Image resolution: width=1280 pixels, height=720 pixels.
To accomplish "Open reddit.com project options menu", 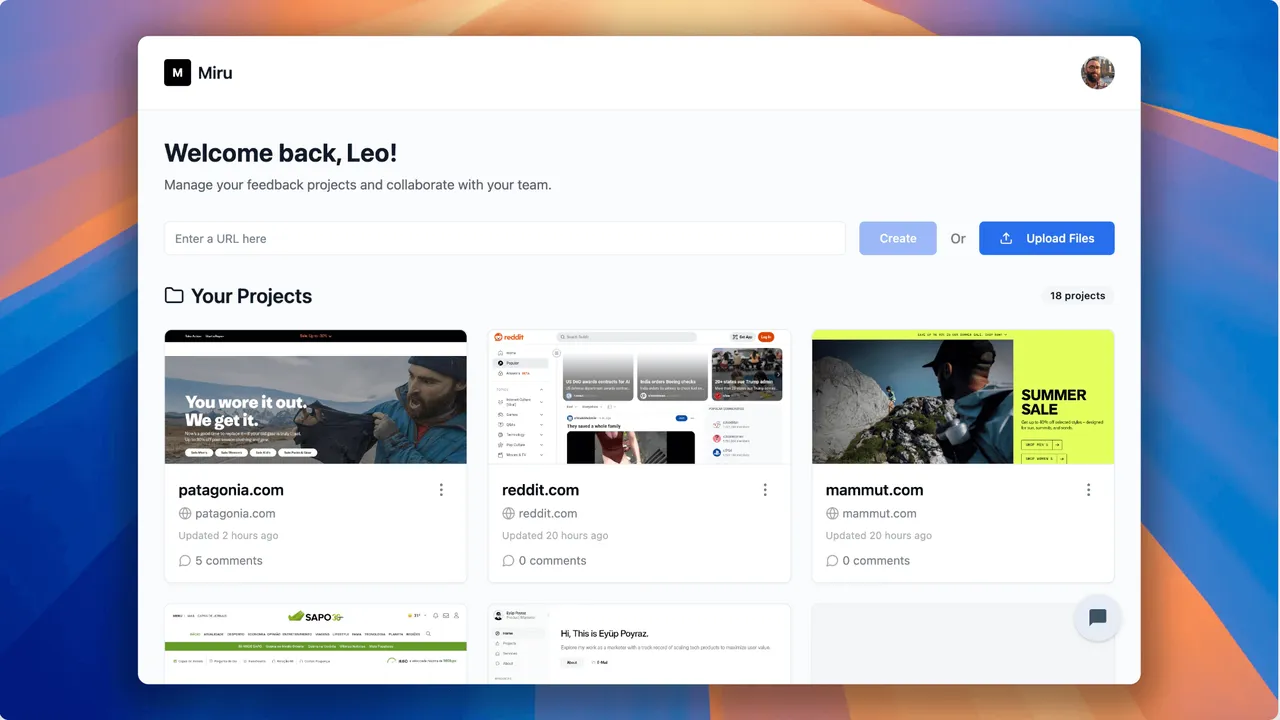I will [765, 490].
